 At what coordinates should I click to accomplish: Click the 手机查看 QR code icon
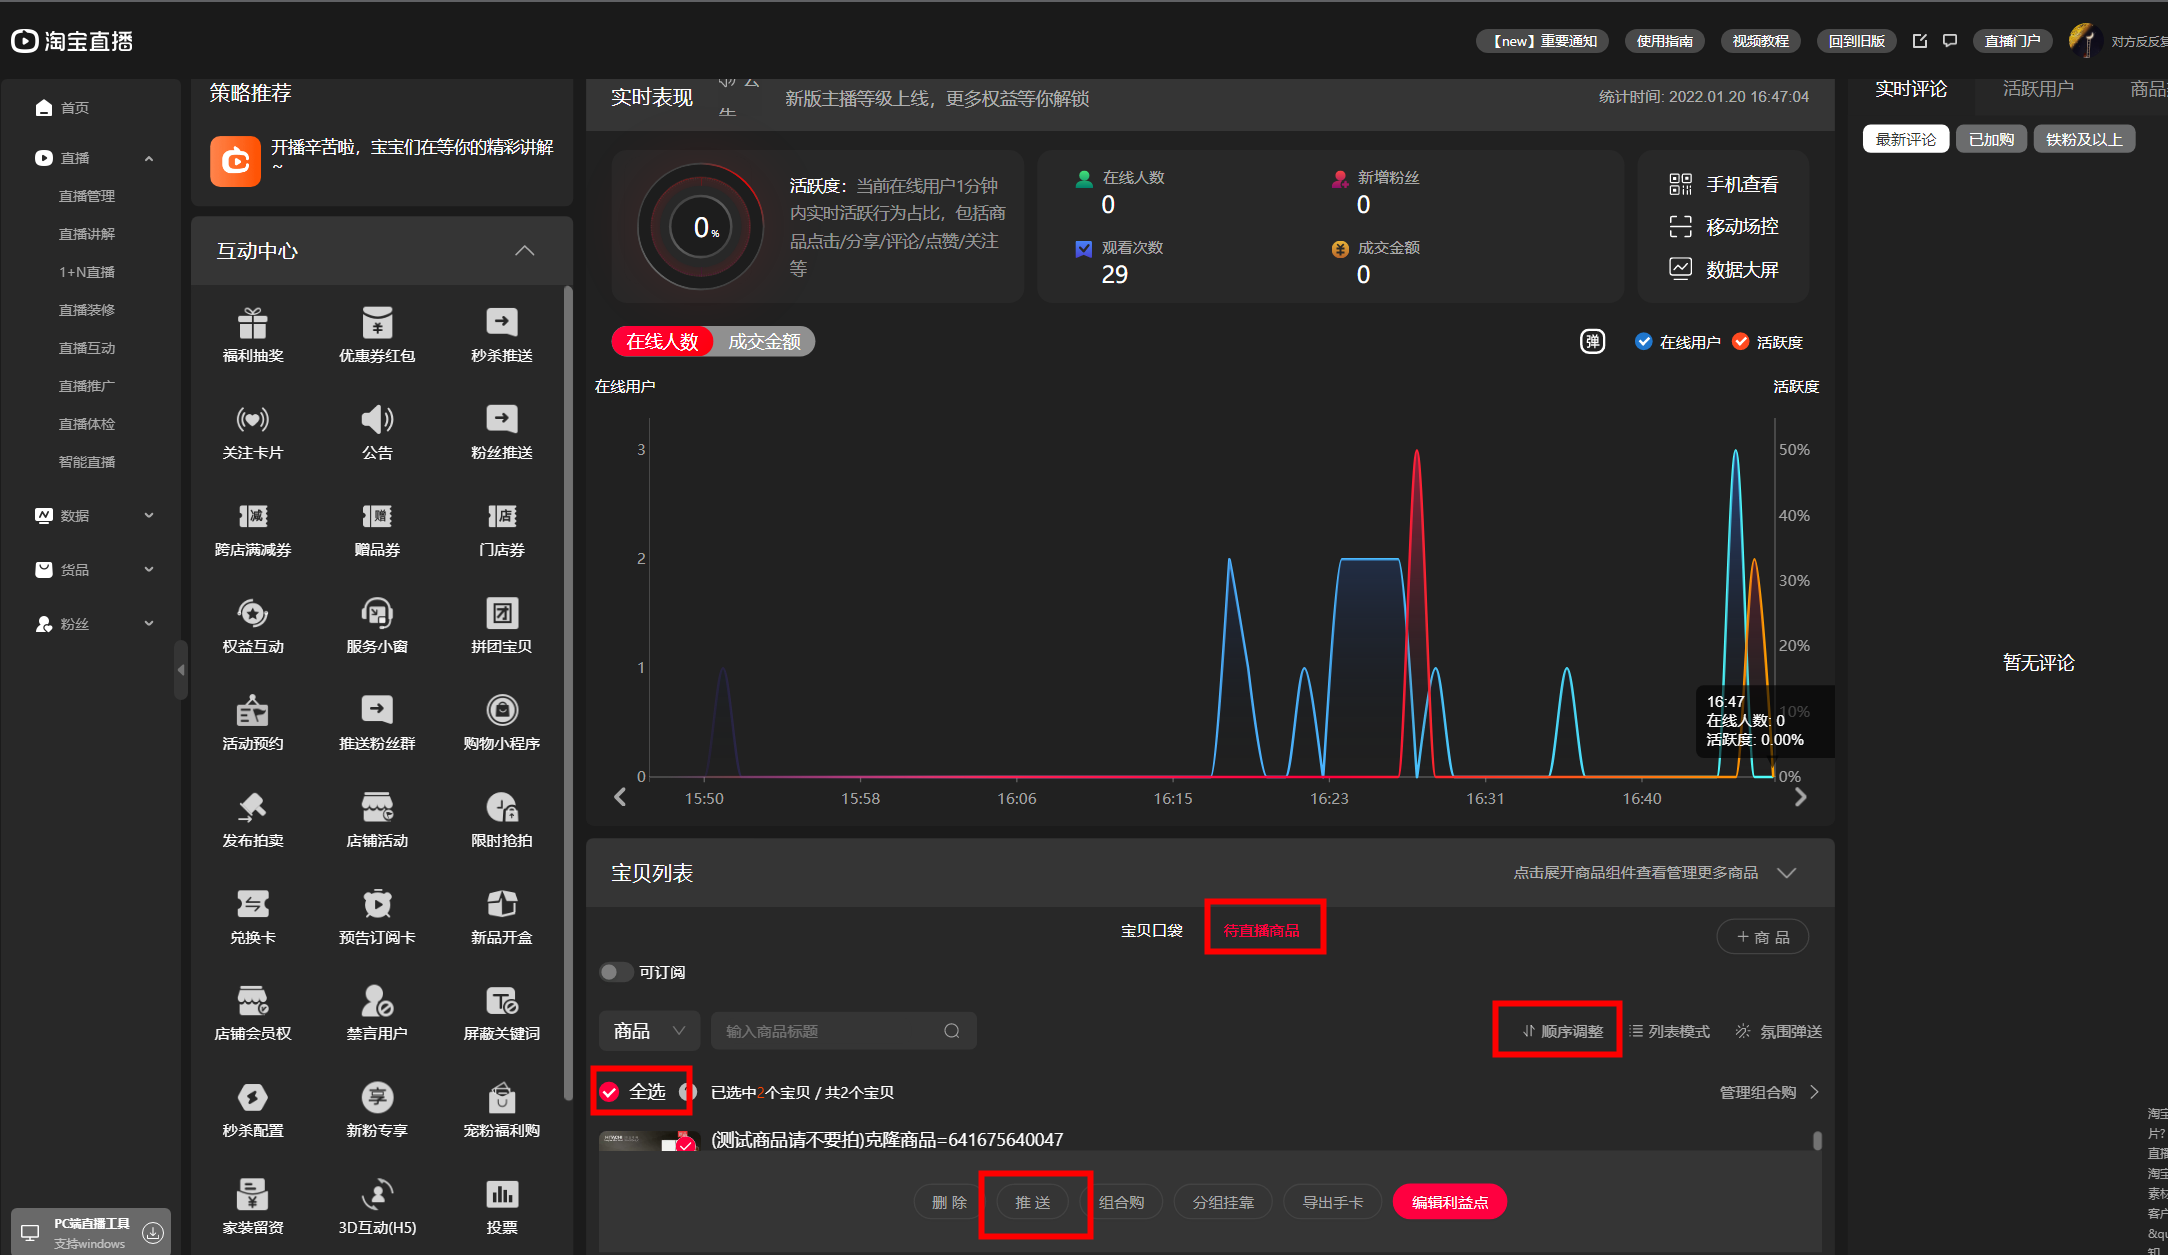[x=1680, y=184]
